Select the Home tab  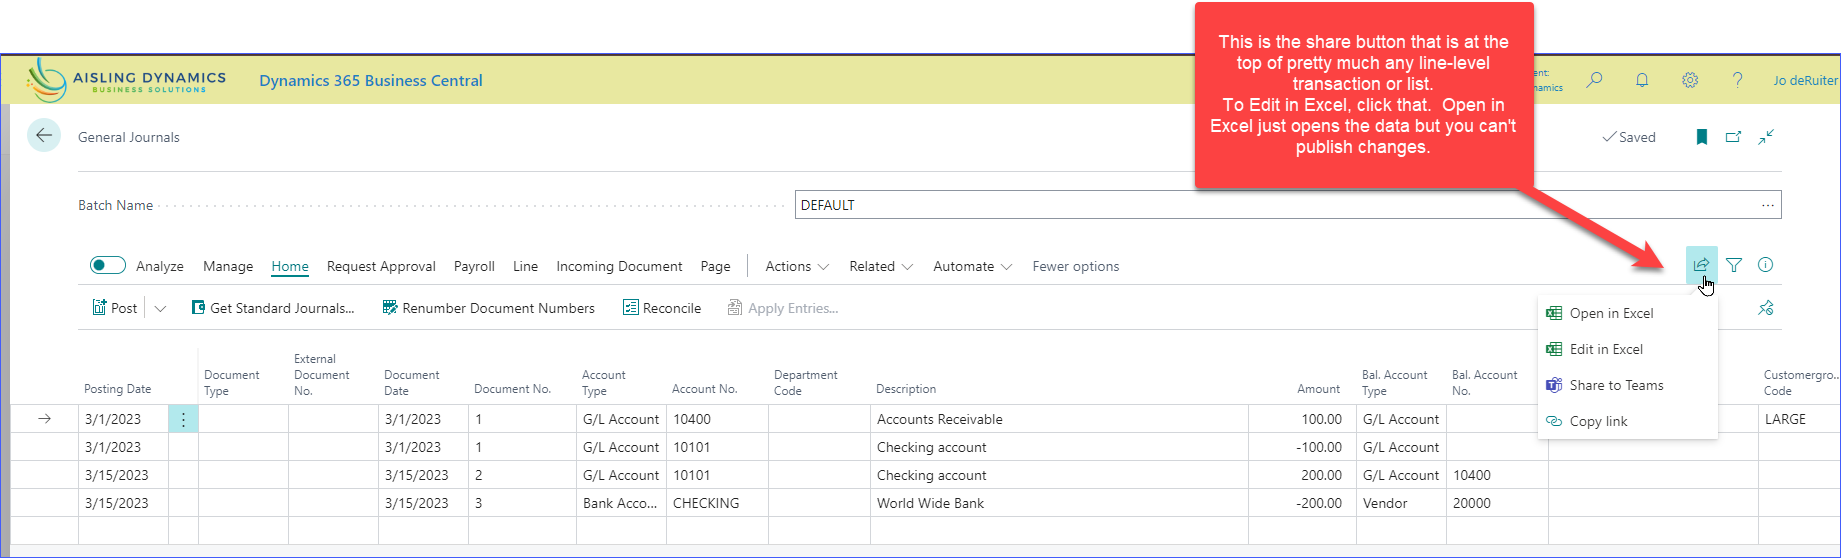coord(290,266)
